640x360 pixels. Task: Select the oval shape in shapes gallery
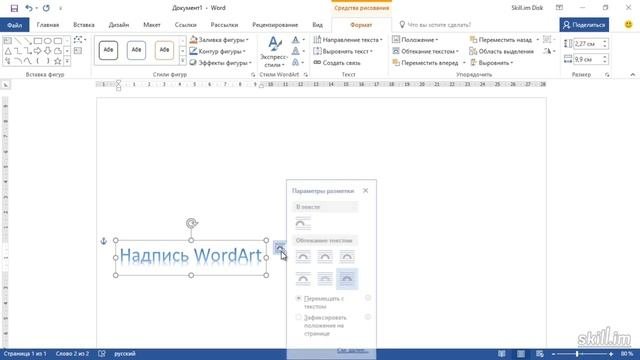pyautogui.click(x=48, y=41)
